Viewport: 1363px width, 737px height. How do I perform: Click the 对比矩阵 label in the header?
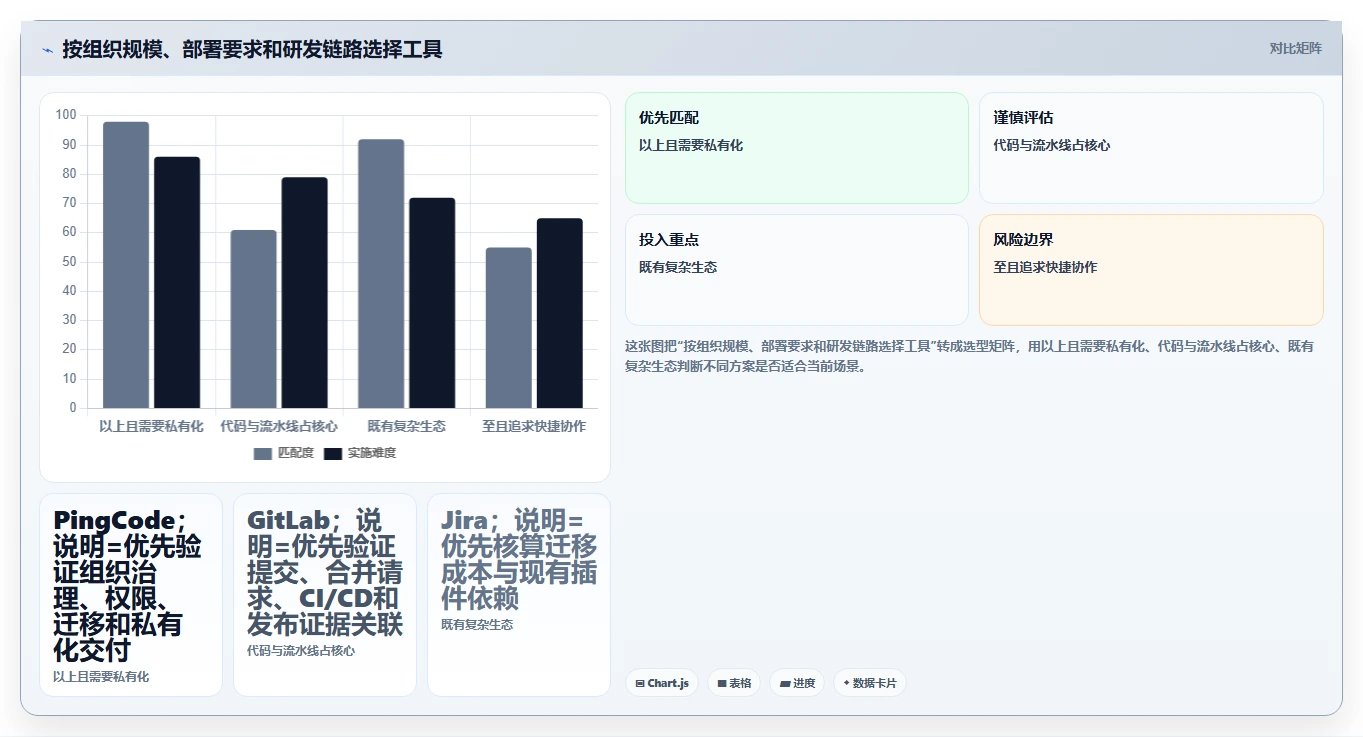(x=1295, y=48)
